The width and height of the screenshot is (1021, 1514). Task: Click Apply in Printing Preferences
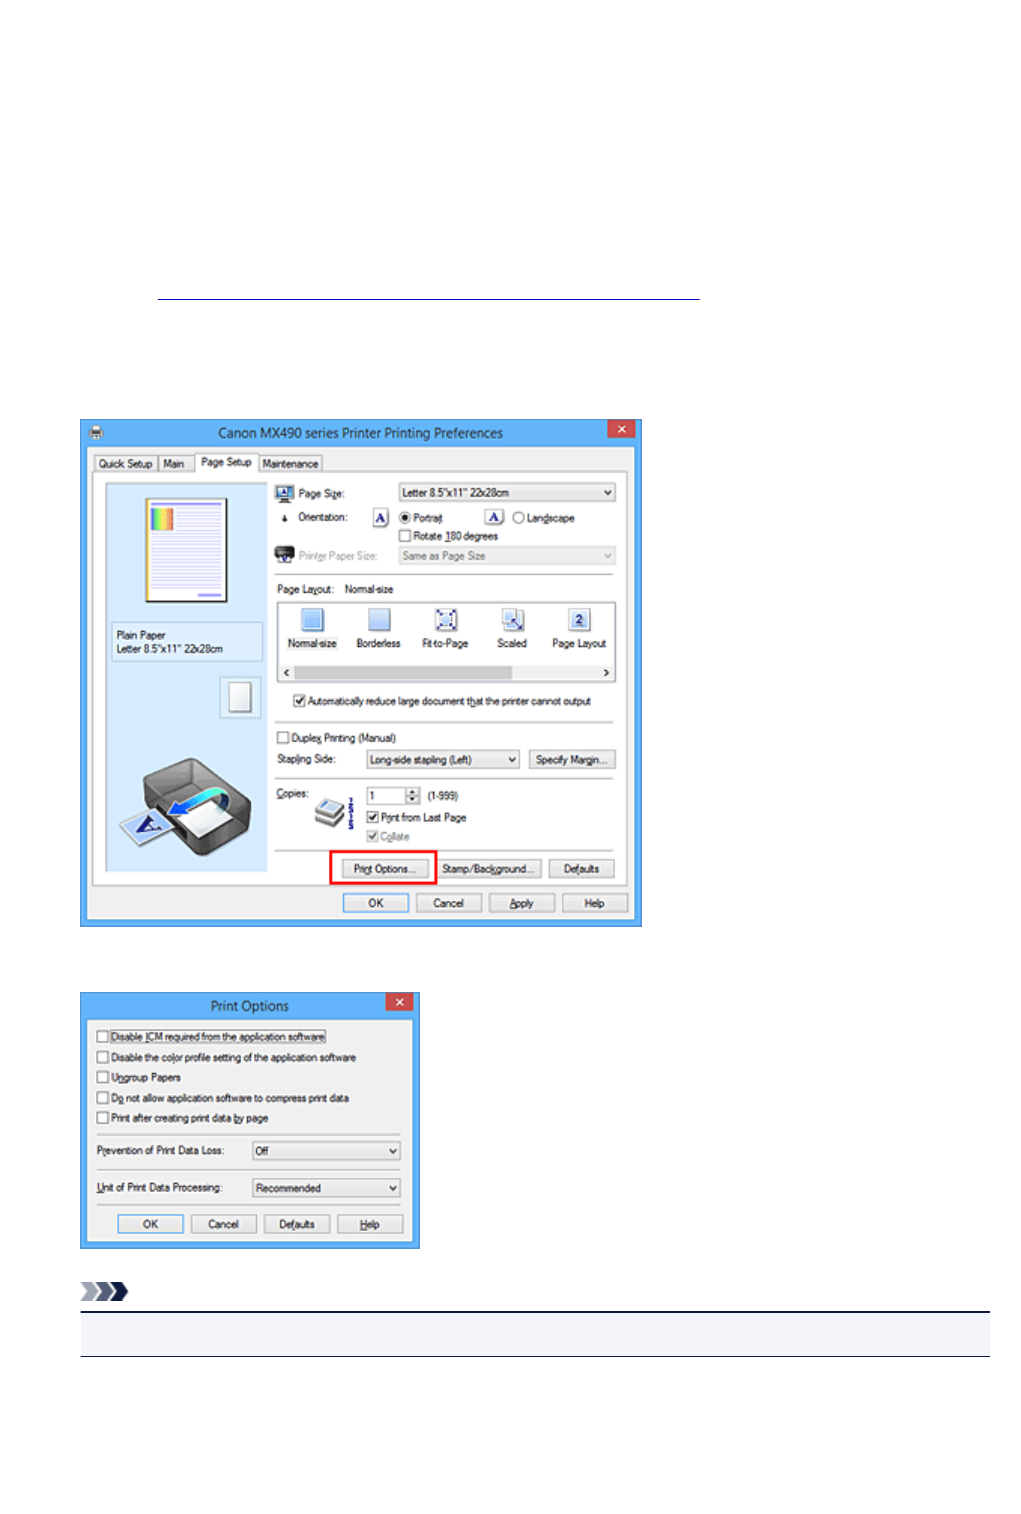522,903
